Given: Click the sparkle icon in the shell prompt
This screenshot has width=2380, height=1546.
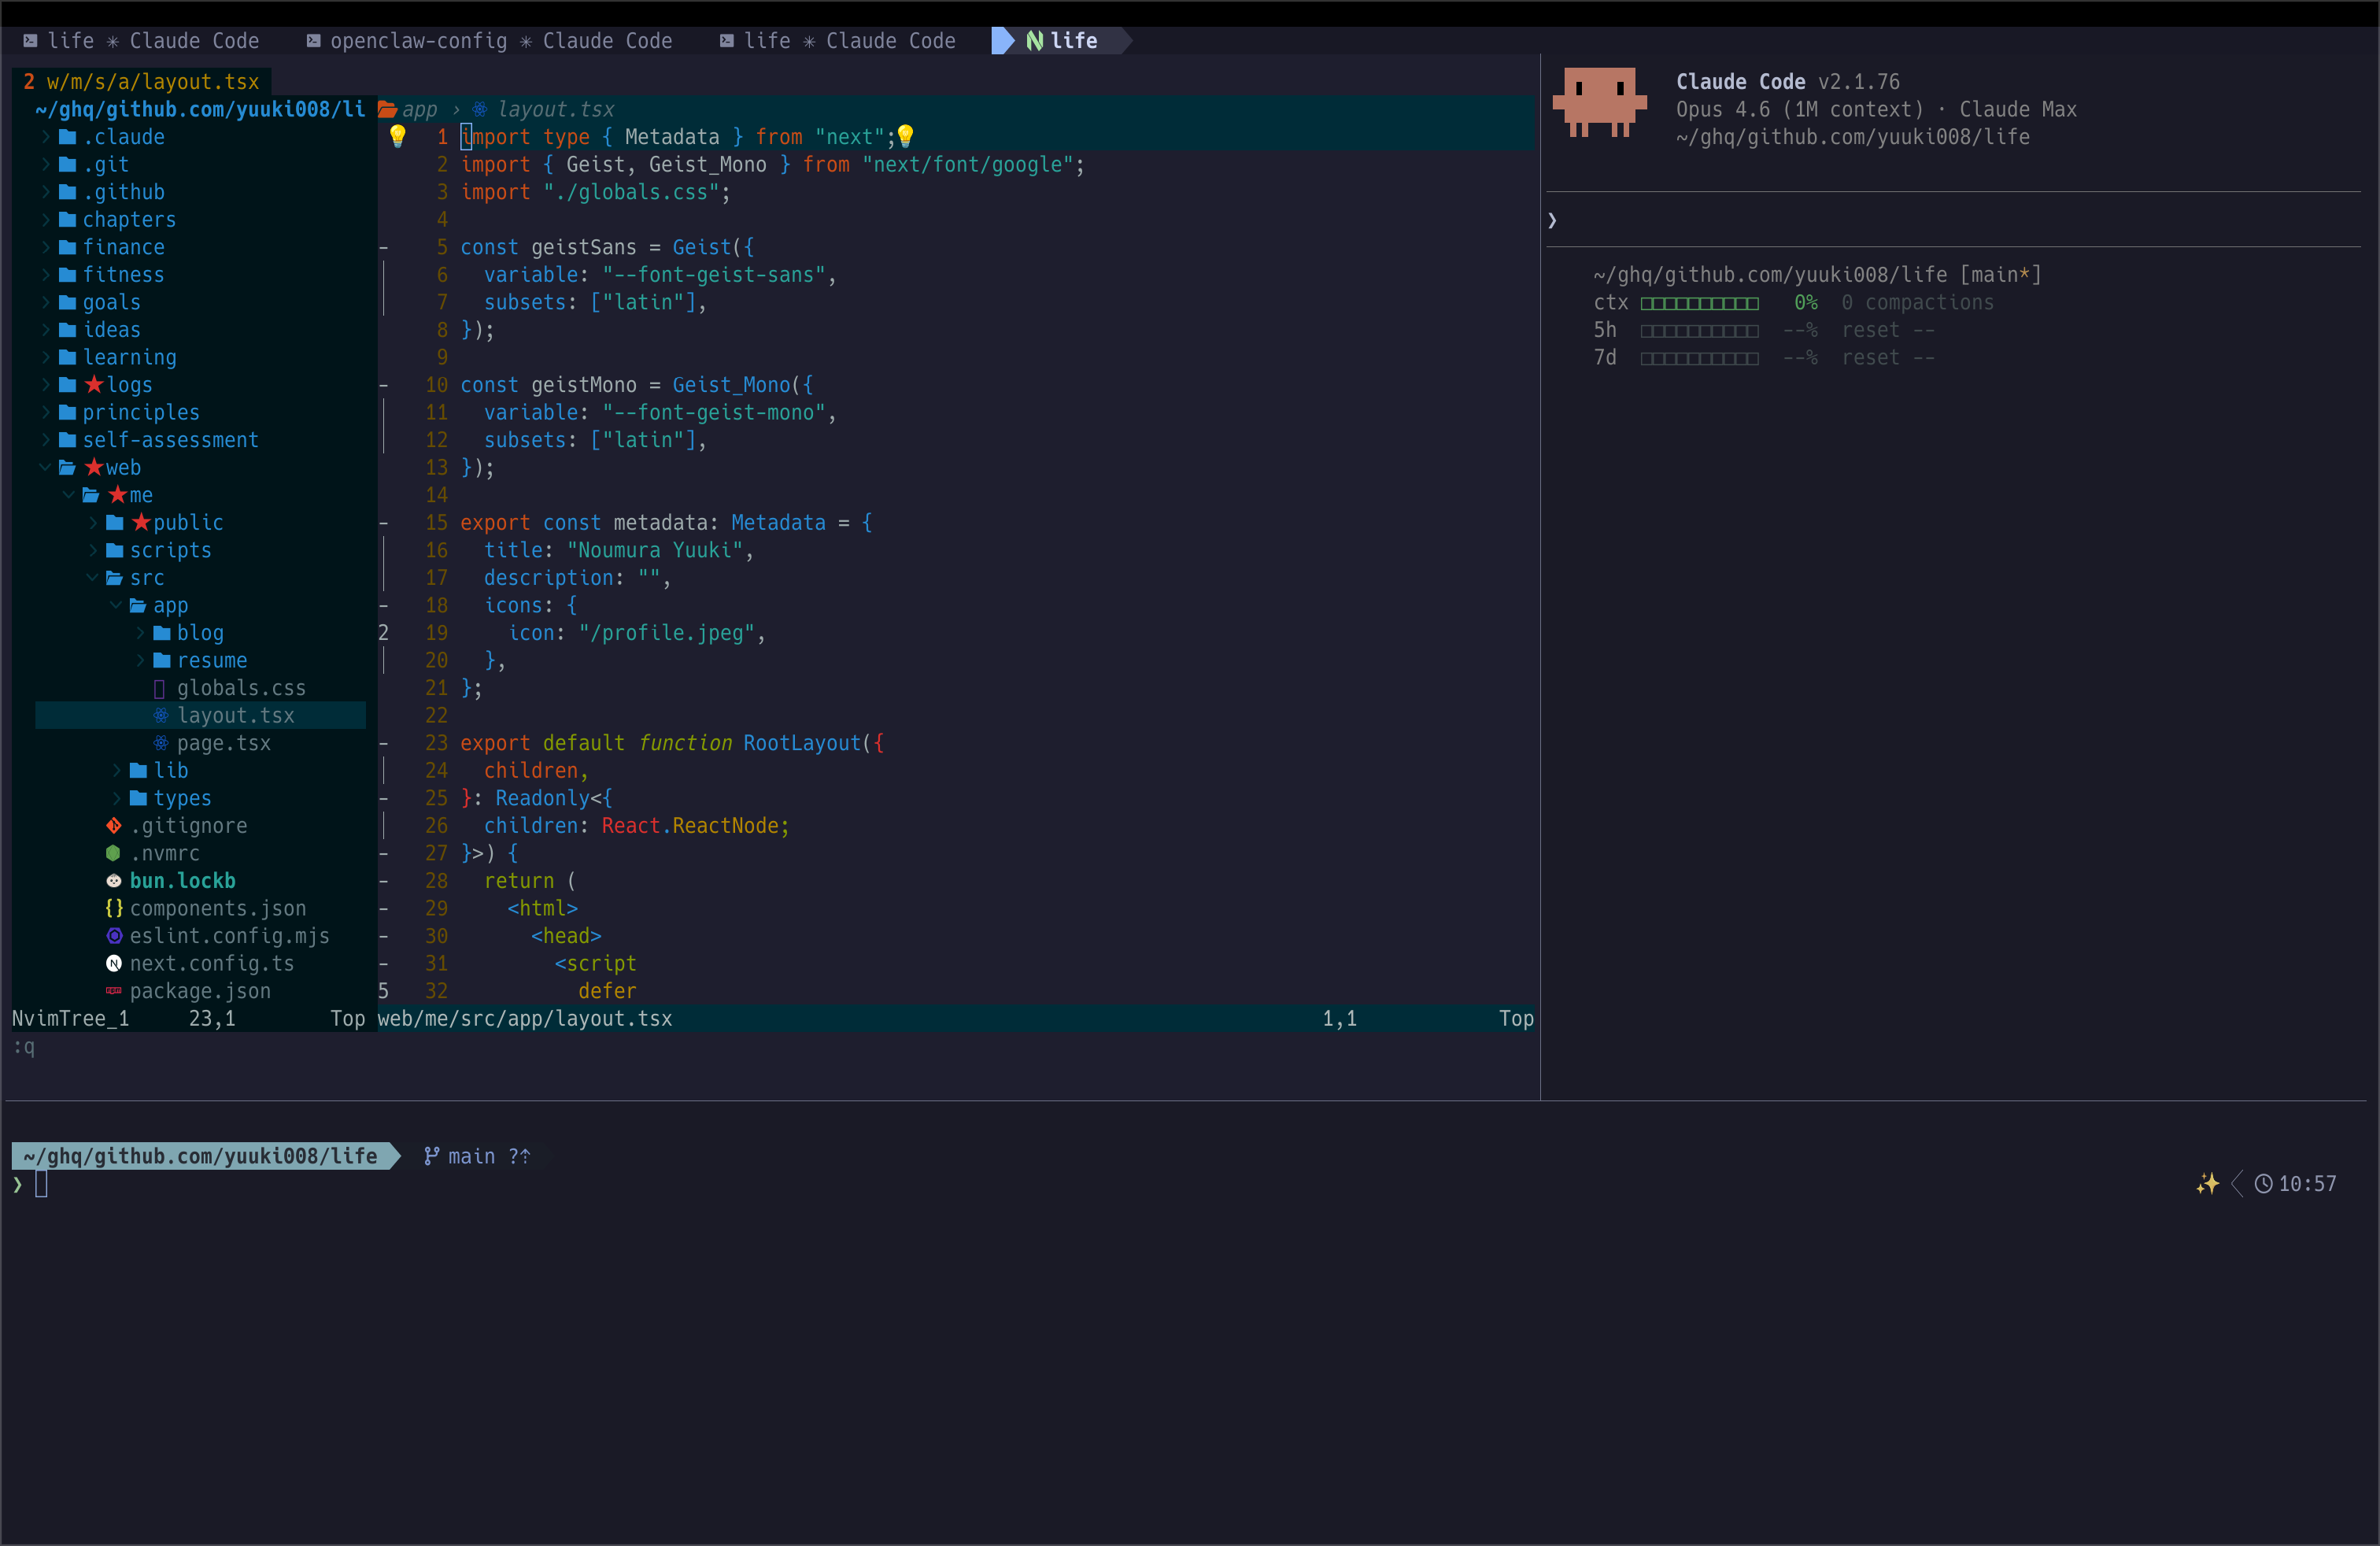Looking at the screenshot, I should [x=2207, y=1184].
